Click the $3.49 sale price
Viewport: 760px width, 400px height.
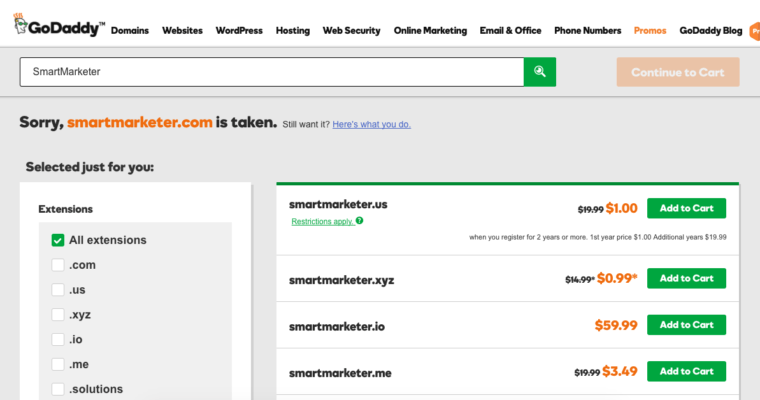[619, 371]
